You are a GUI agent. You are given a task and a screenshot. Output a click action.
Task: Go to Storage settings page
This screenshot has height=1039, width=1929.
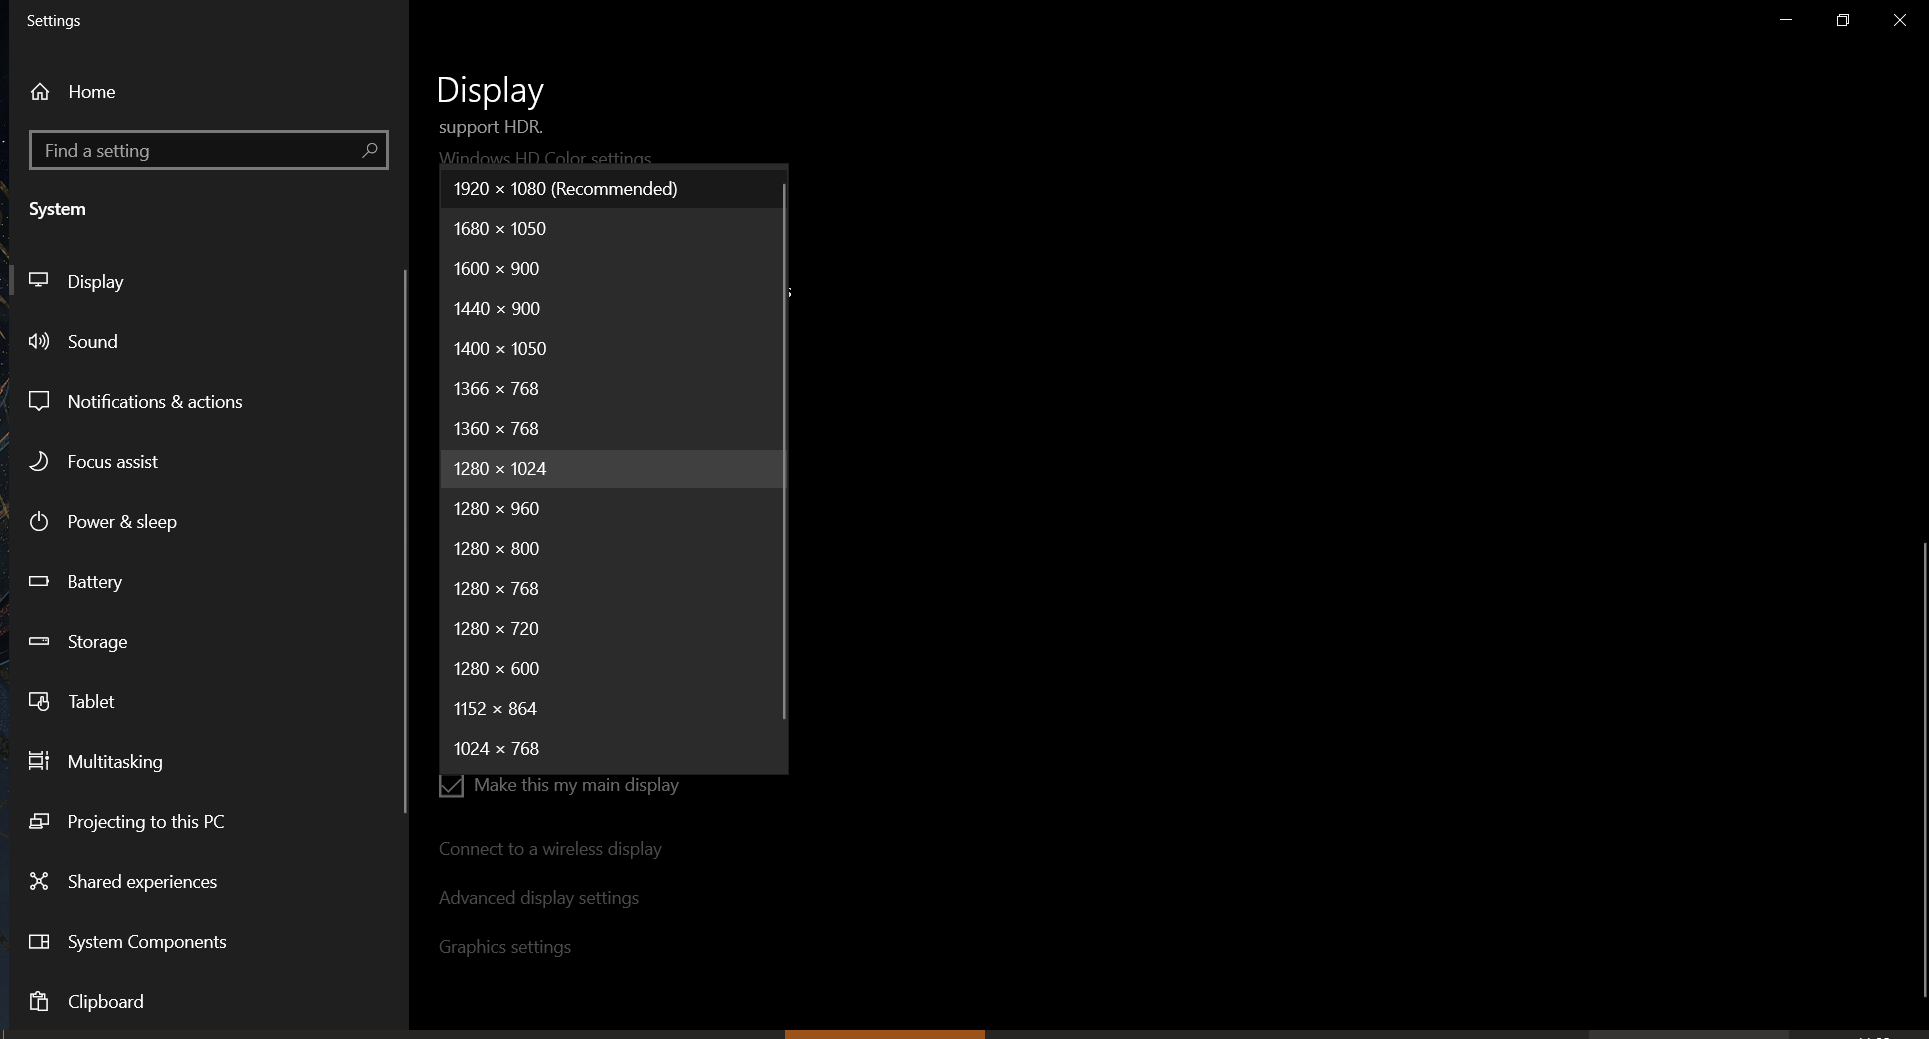pyautogui.click(x=97, y=642)
